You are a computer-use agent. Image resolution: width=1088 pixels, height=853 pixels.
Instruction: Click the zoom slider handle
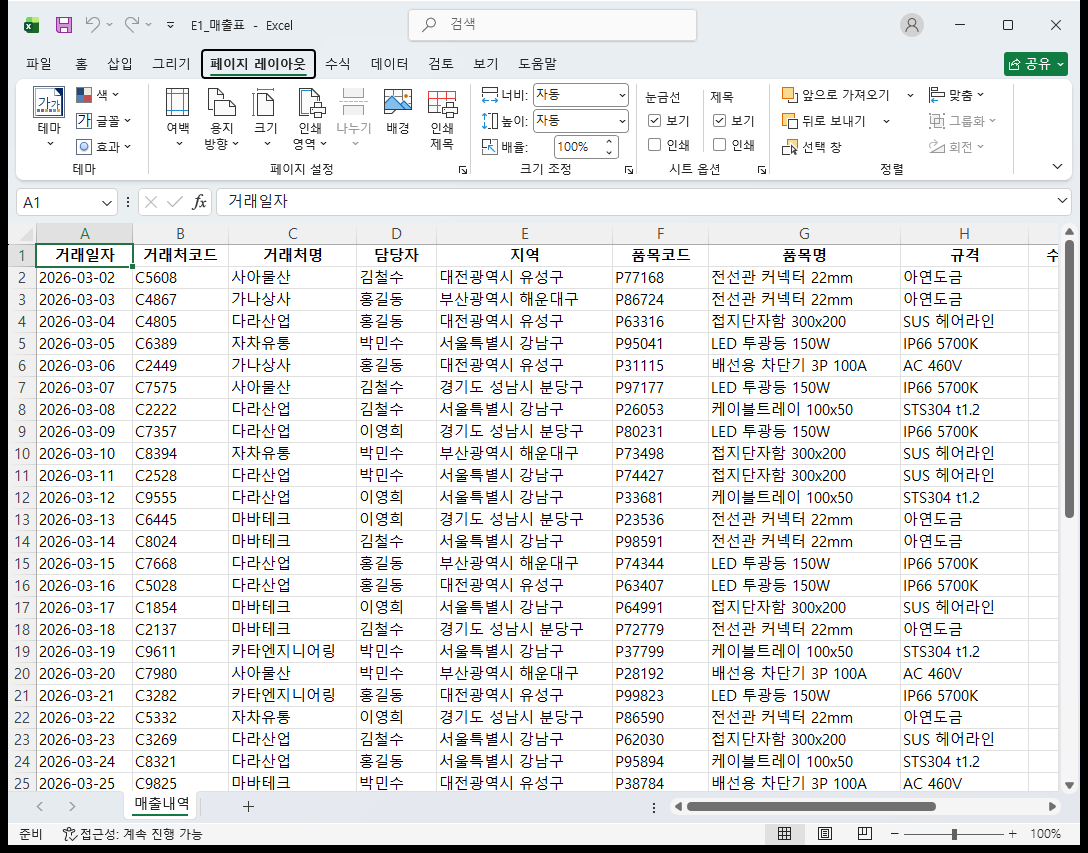tap(955, 834)
